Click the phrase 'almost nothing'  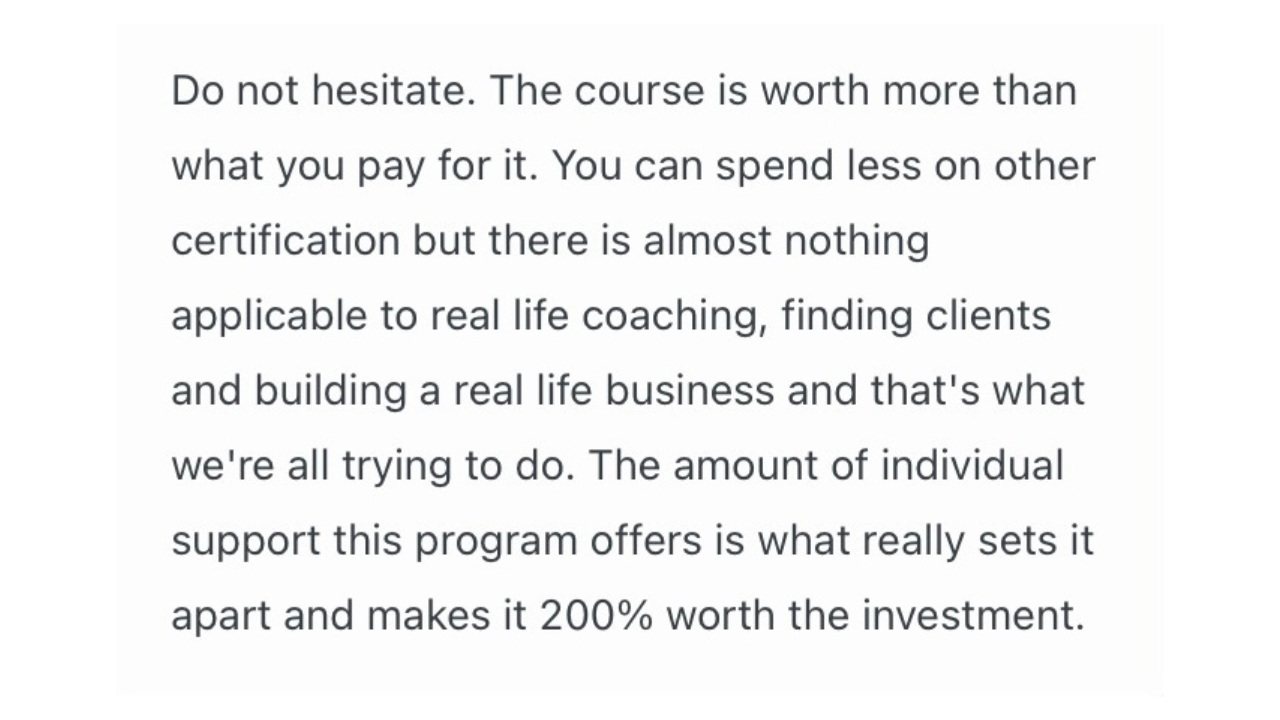(x=786, y=242)
